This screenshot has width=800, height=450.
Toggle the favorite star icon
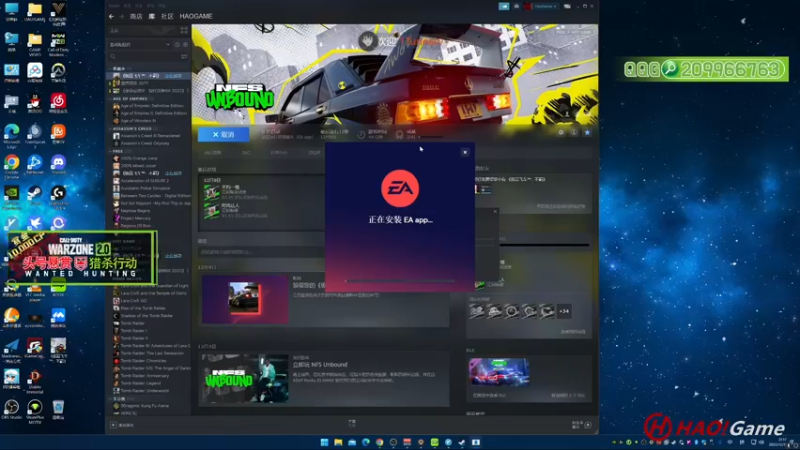(x=587, y=132)
